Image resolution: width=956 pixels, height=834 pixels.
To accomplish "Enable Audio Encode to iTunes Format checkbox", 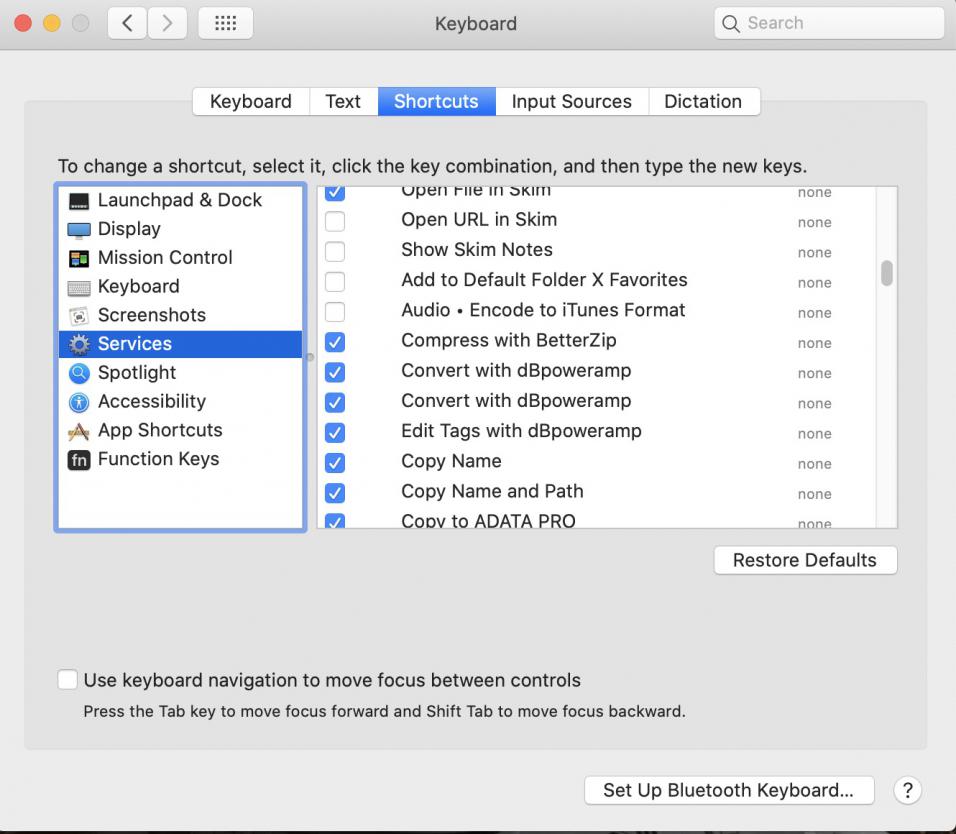I will 335,311.
